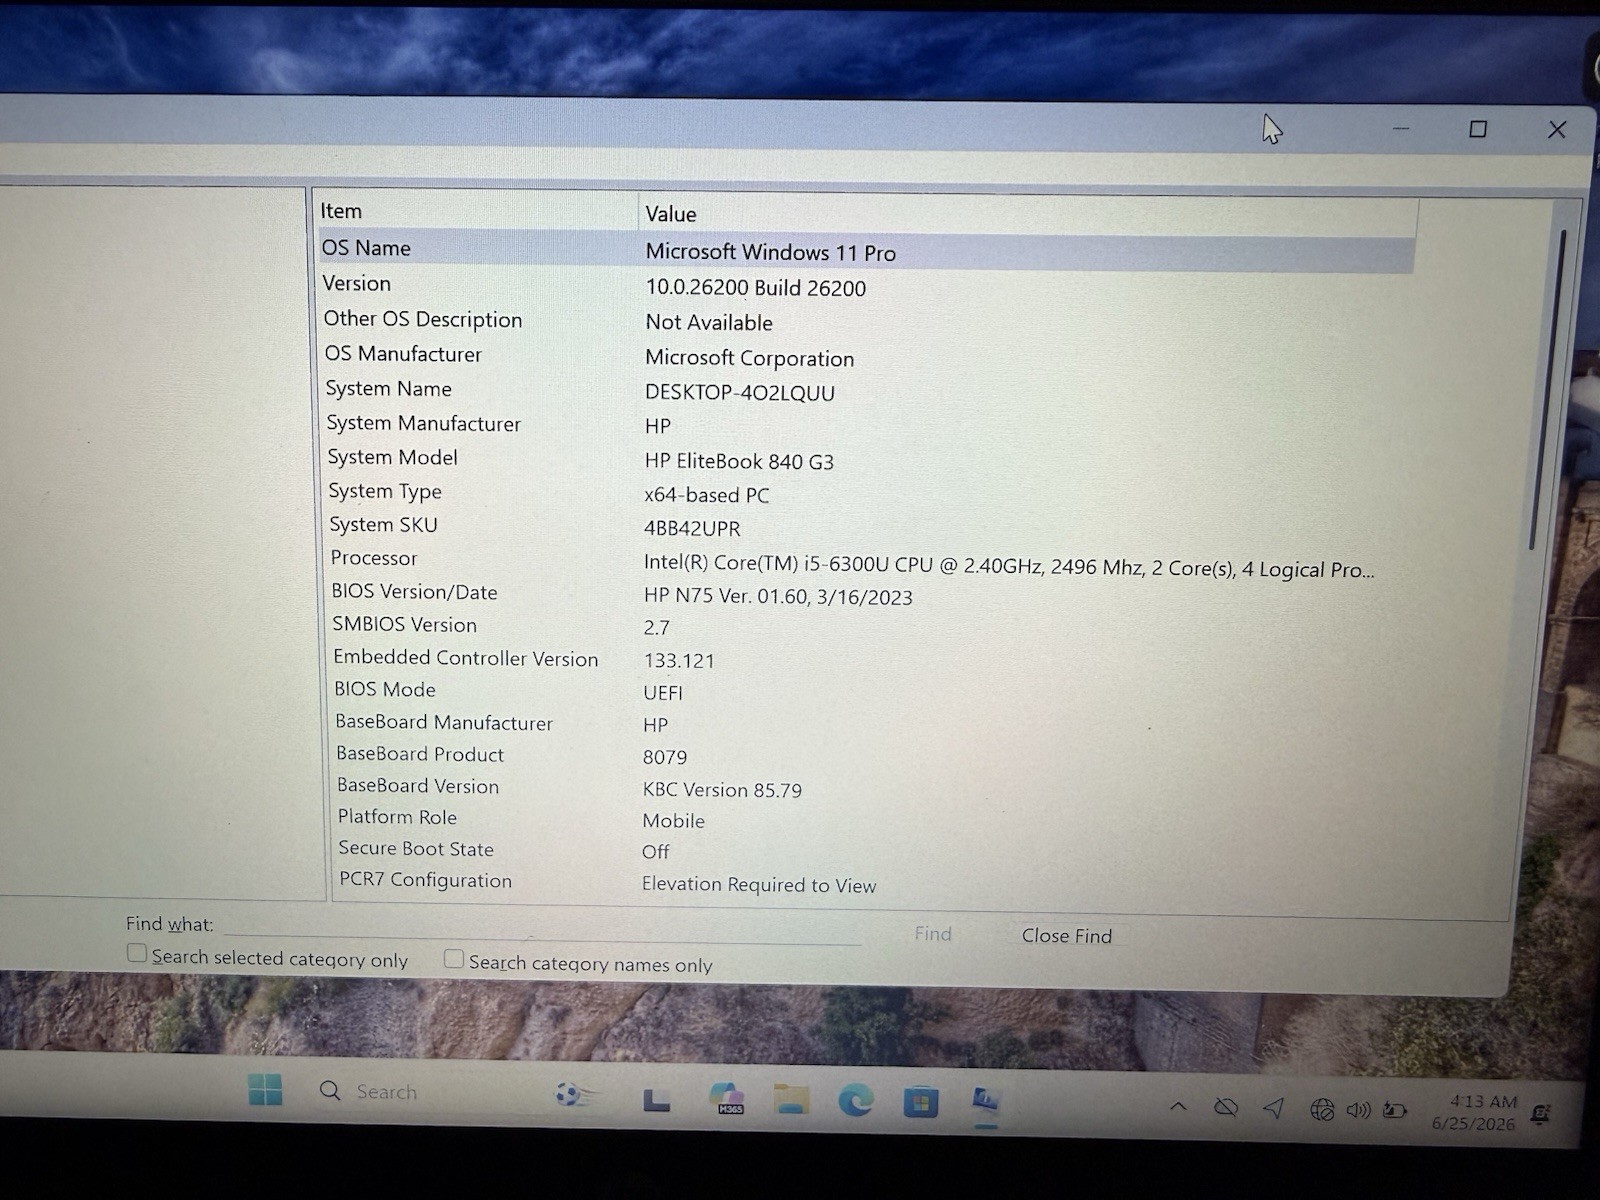Viewport: 1600px width, 1200px height.
Task: Minimize the System Information window
Action: click(x=1401, y=129)
